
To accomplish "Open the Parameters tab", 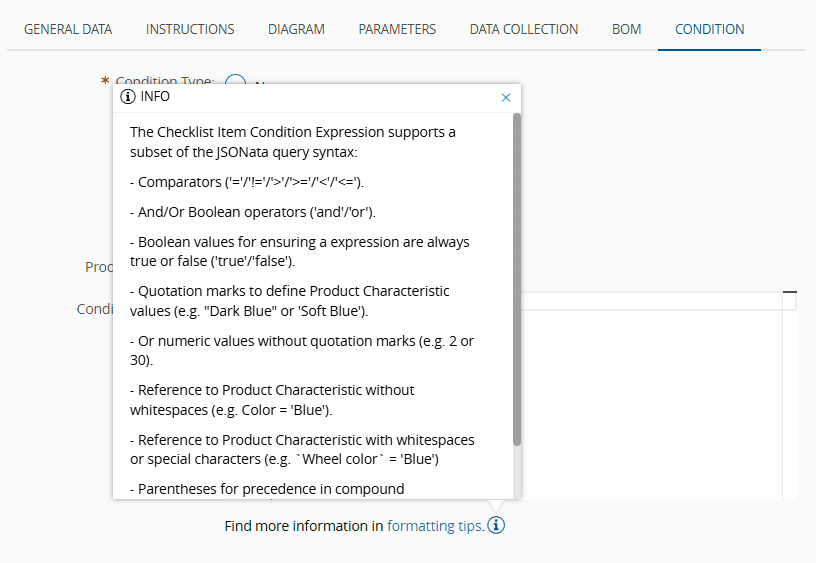I will [x=397, y=29].
